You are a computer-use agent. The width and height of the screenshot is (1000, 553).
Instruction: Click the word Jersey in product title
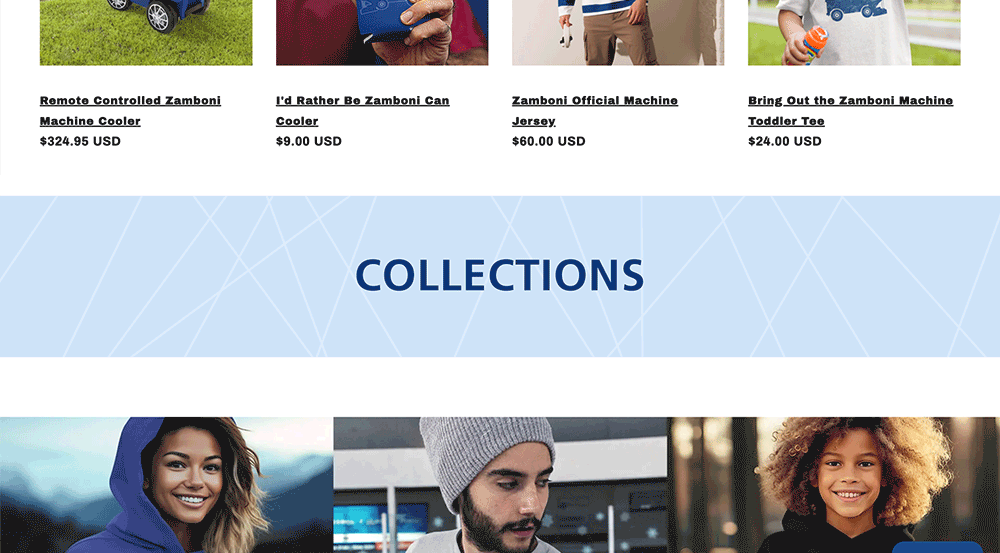[x=534, y=121]
